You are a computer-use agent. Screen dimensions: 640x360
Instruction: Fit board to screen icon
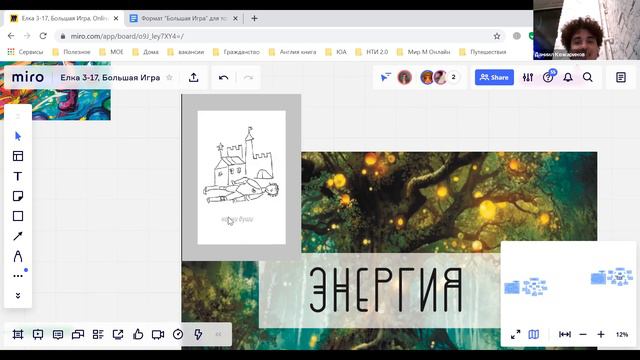tap(565, 334)
